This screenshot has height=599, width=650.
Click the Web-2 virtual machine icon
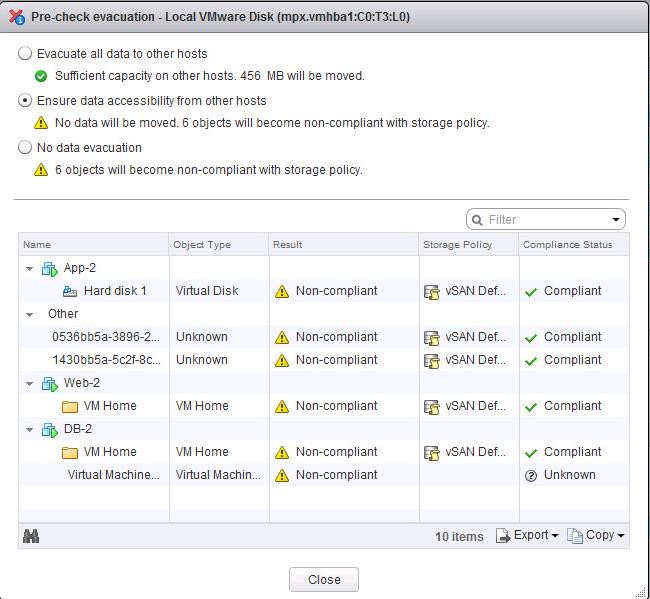coord(50,384)
